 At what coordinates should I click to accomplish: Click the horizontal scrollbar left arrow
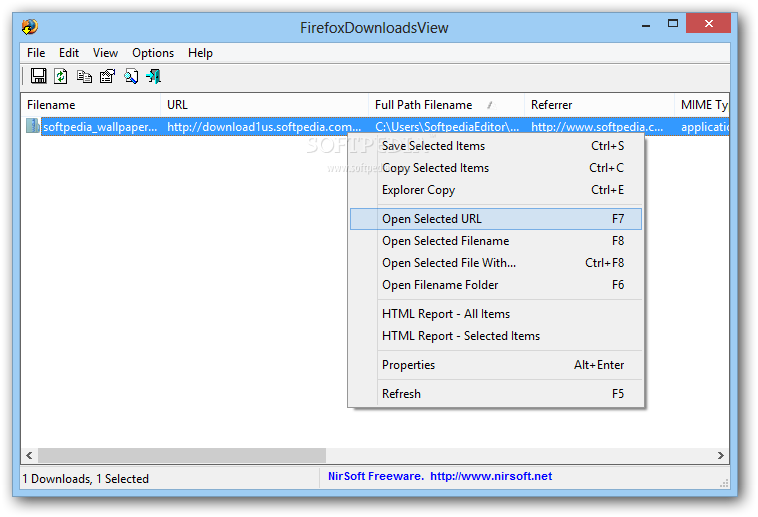pos(29,455)
